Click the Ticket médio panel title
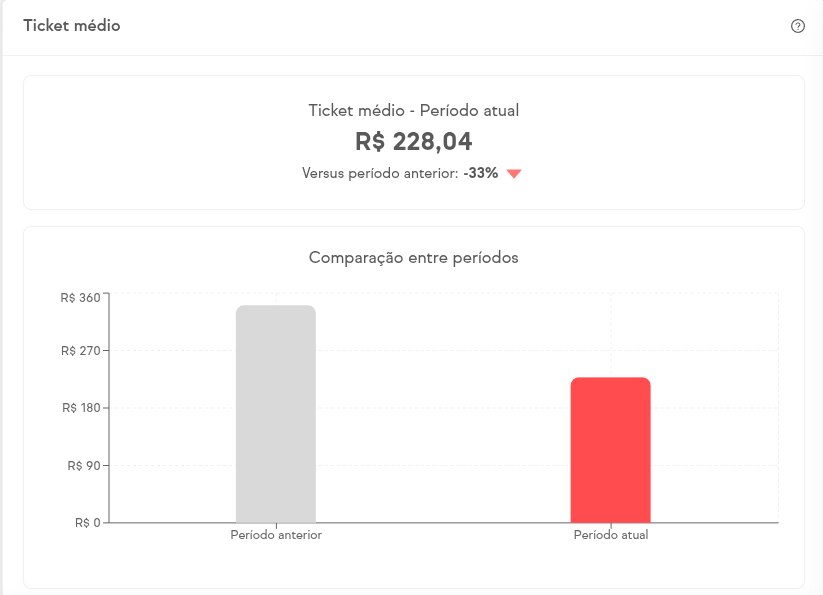 (x=72, y=26)
